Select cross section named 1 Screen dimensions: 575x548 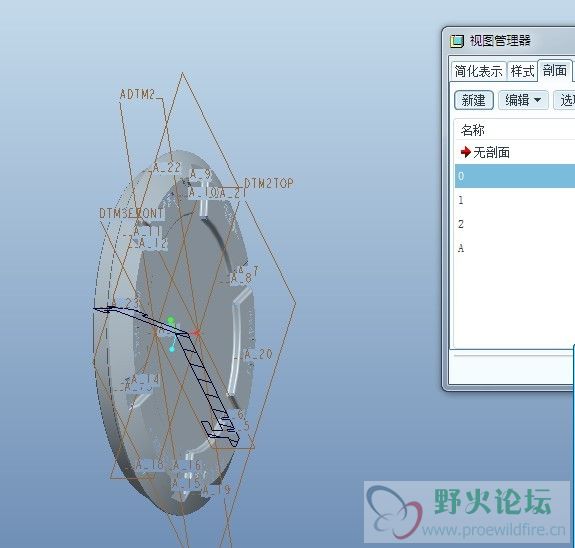click(515, 200)
